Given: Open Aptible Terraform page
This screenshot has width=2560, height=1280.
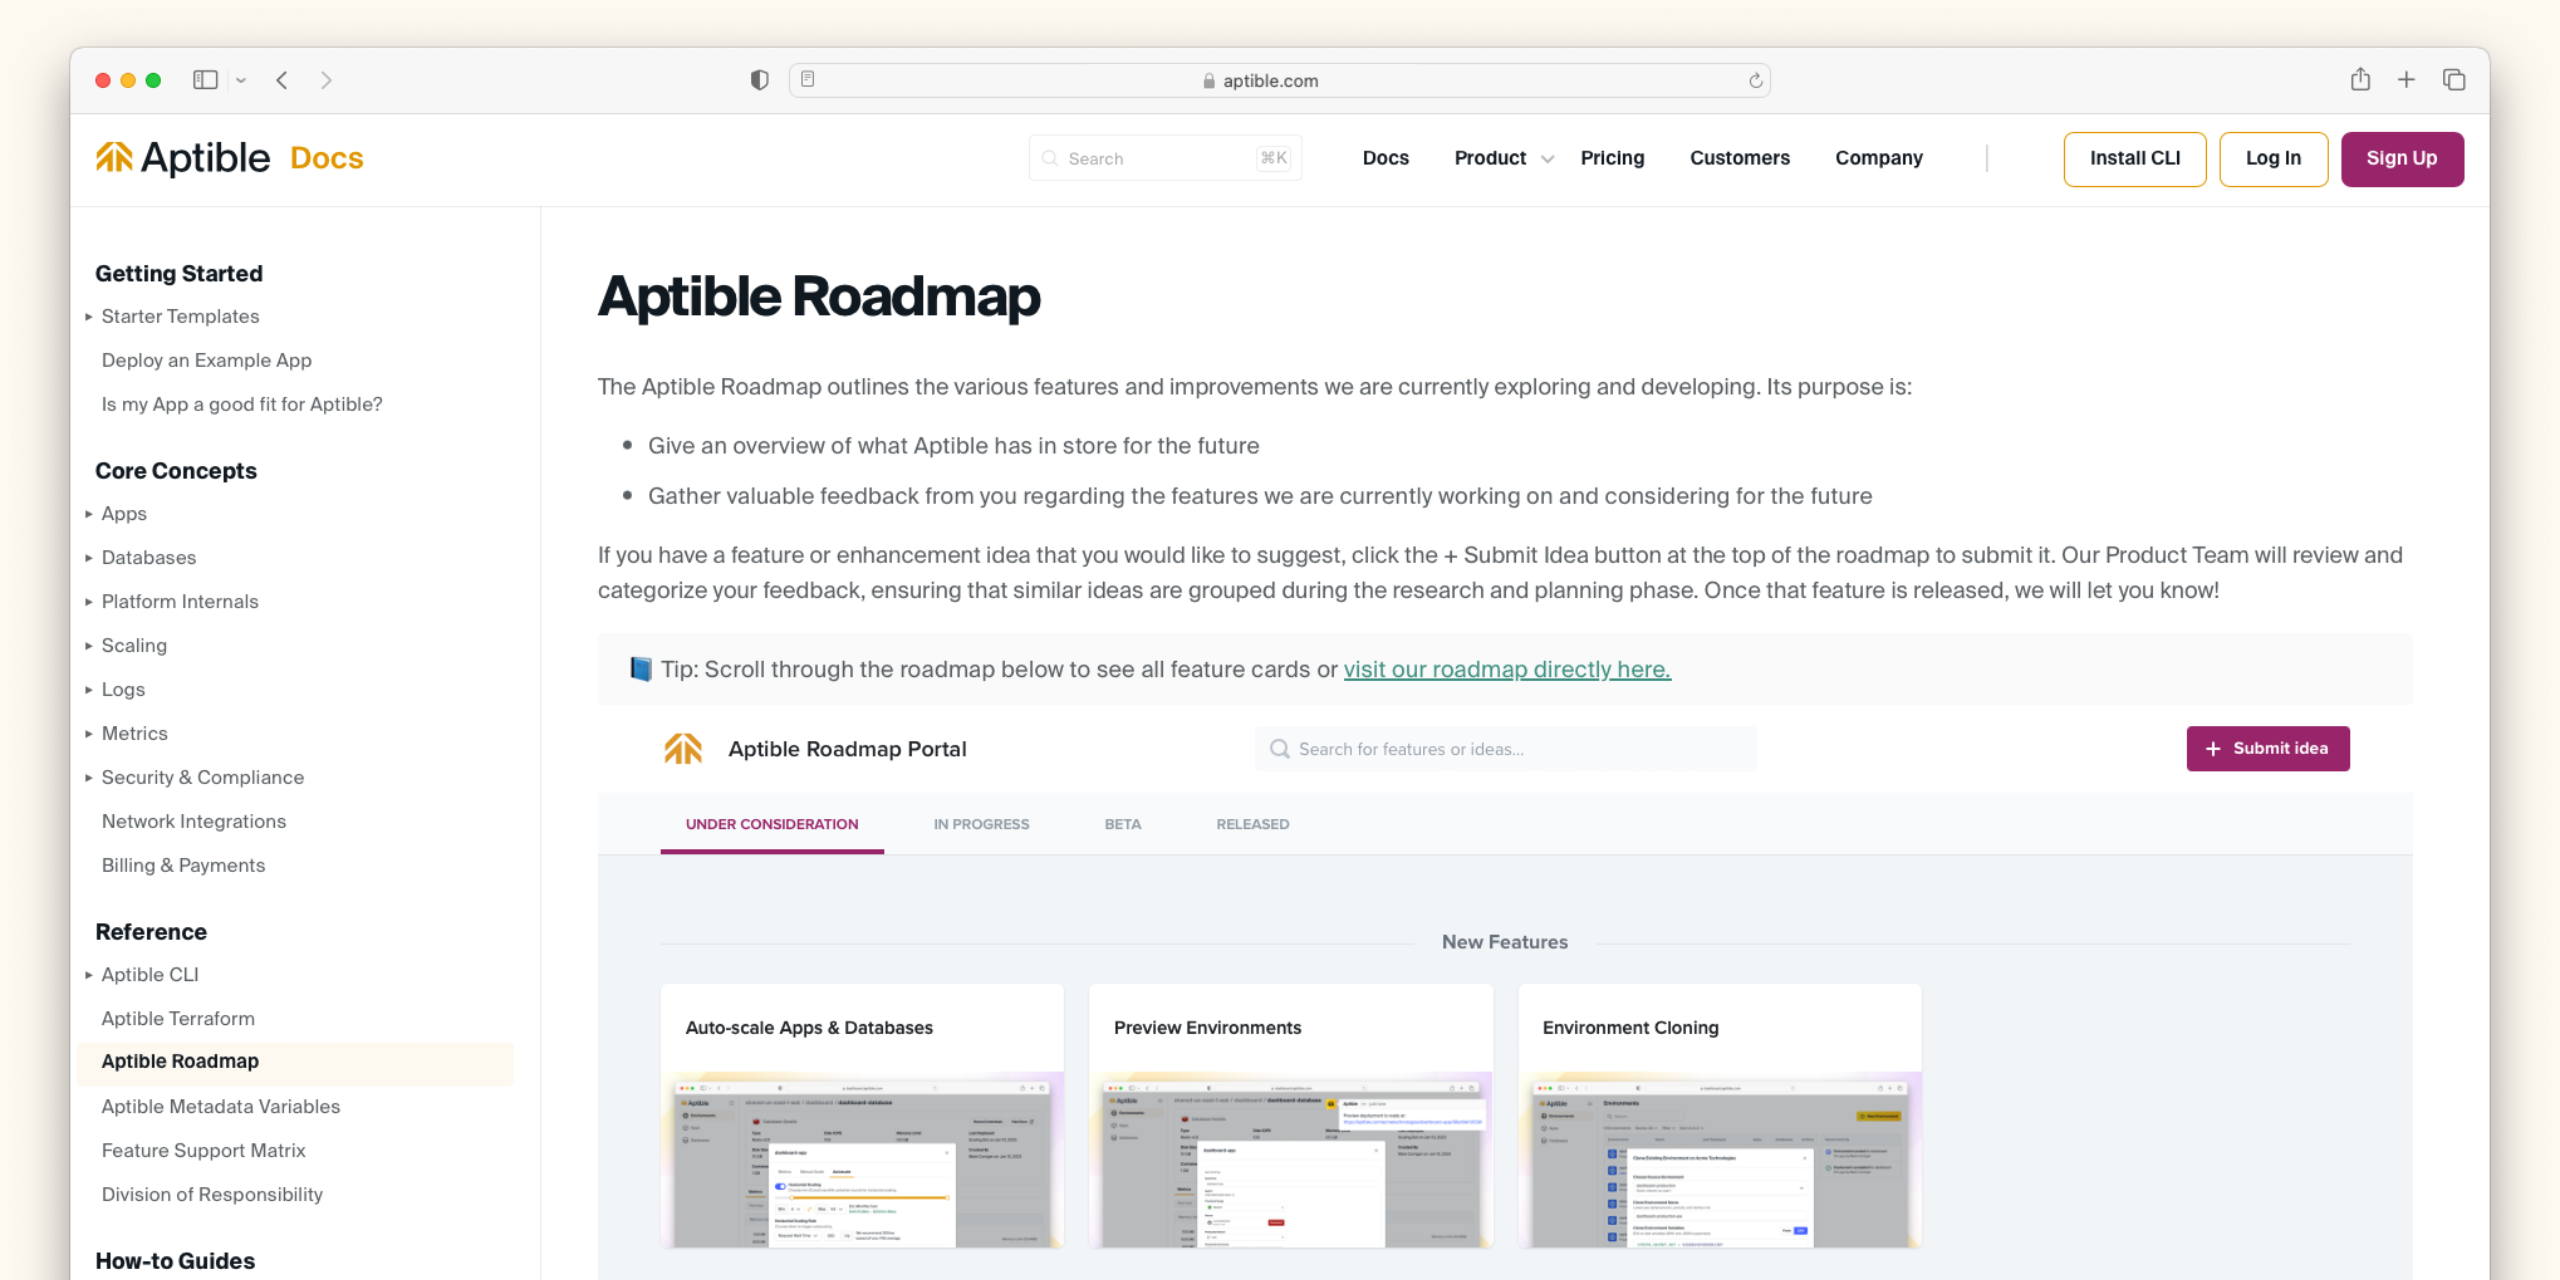Looking at the screenshot, I should (178, 1018).
